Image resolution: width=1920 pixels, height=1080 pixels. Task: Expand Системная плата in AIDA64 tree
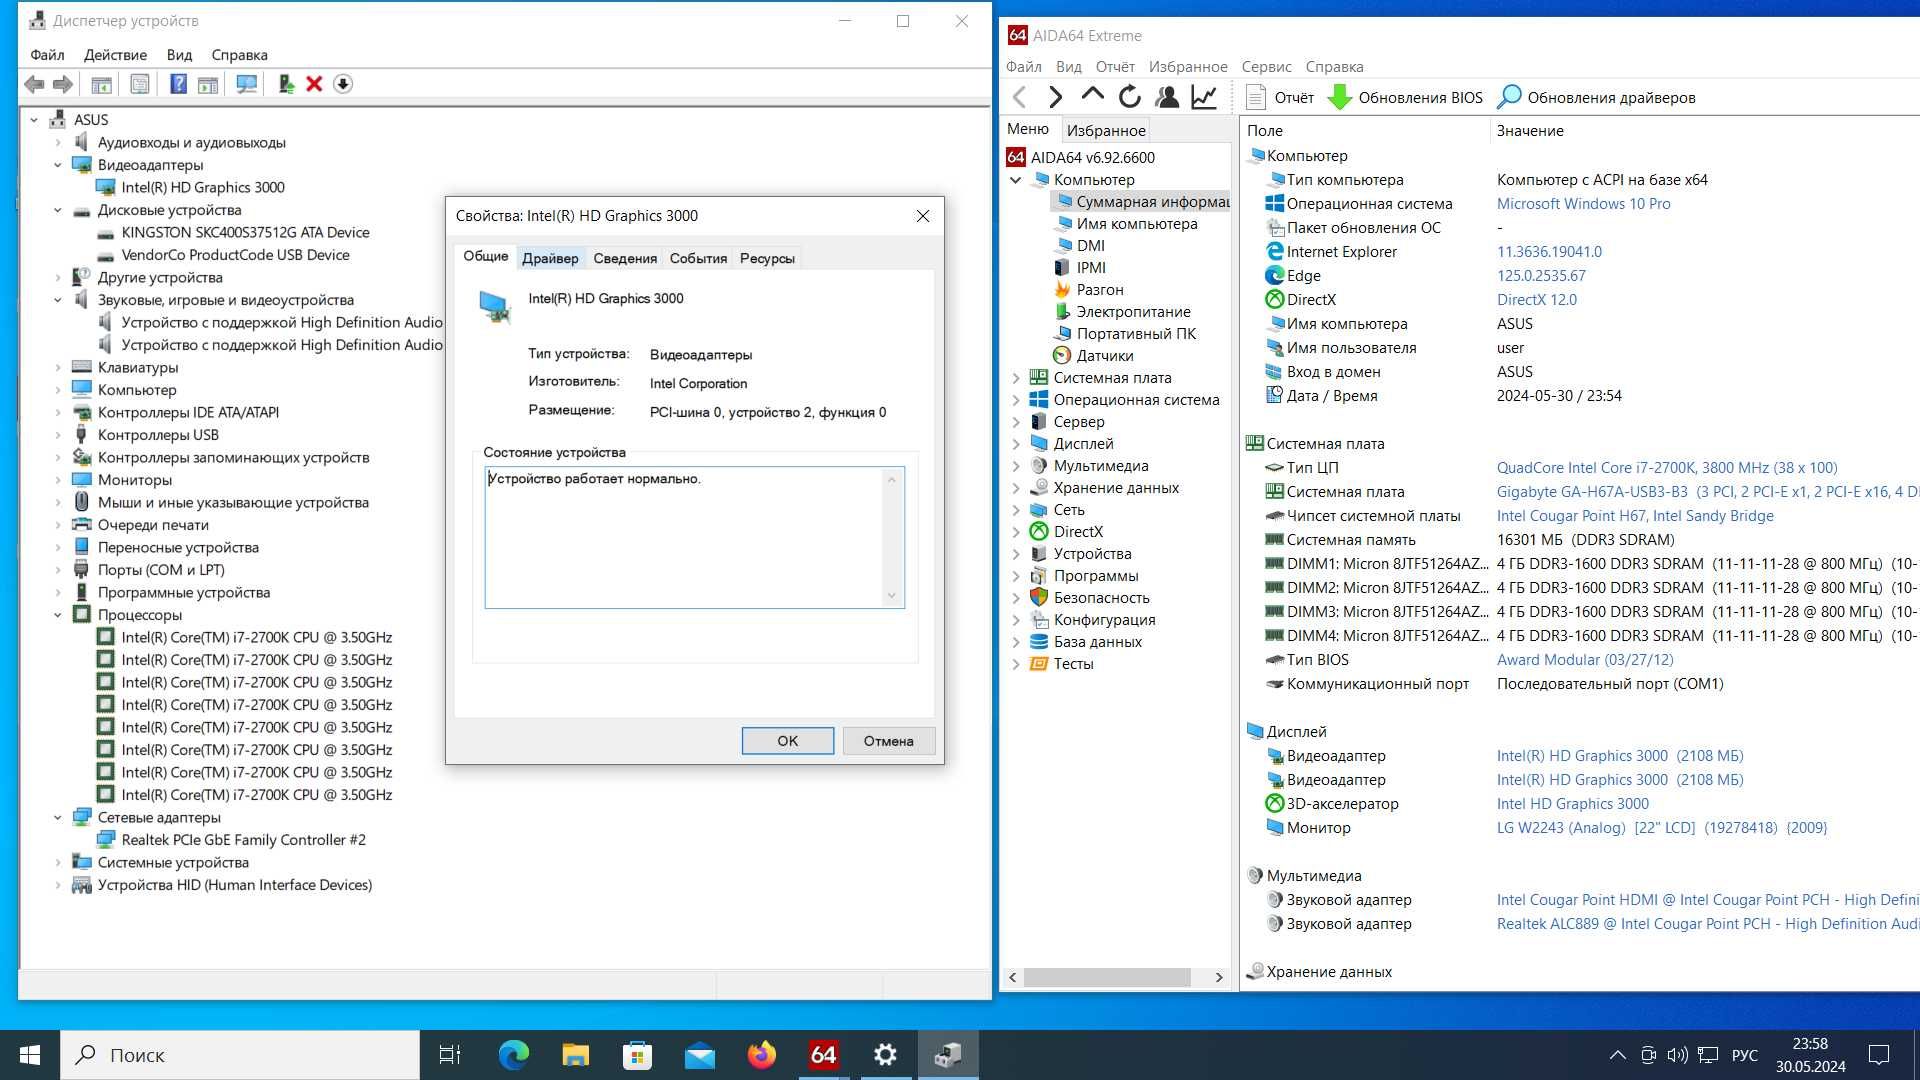tap(1016, 378)
